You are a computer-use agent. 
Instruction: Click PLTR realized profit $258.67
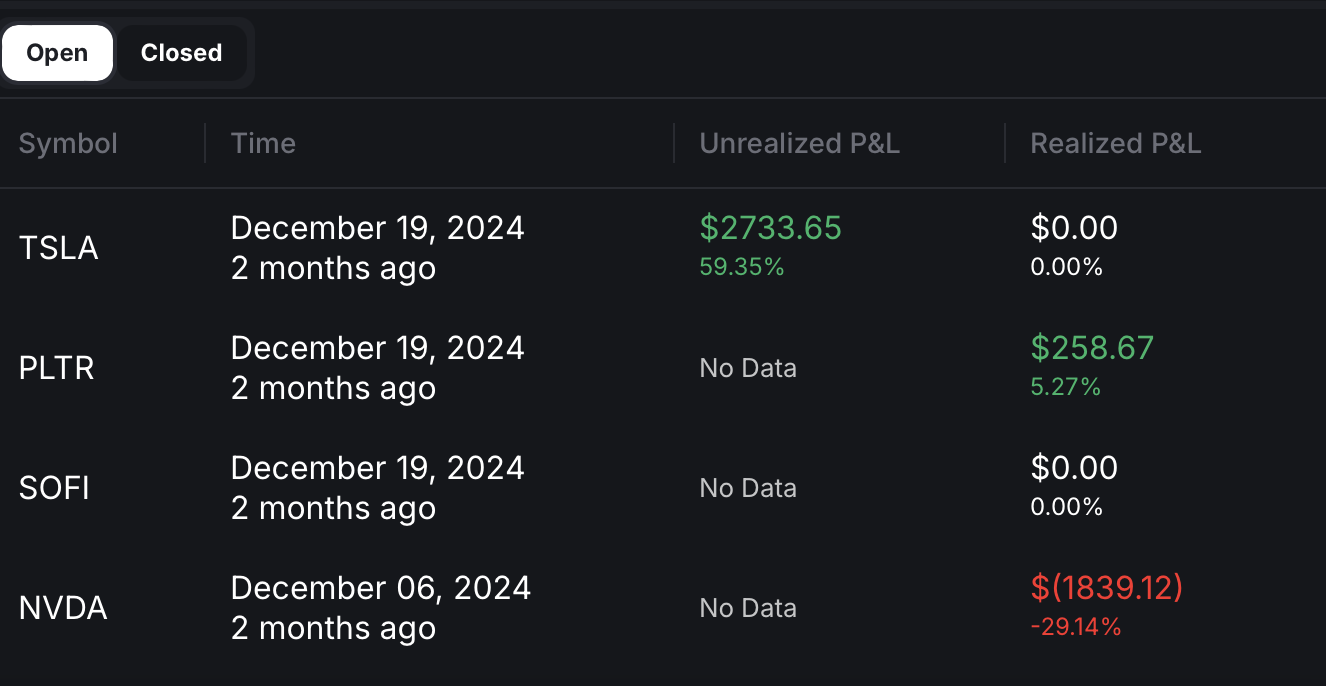pyautogui.click(x=1092, y=348)
